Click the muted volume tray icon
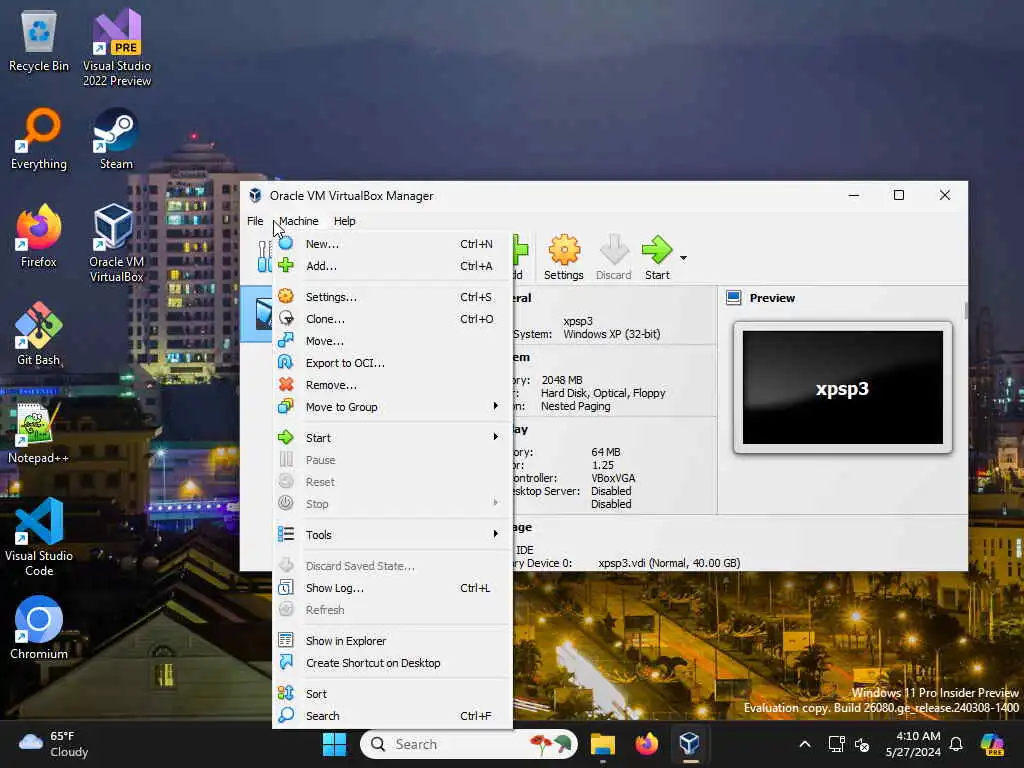The height and width of the screenshot is (768, 1024). point(862,744)
